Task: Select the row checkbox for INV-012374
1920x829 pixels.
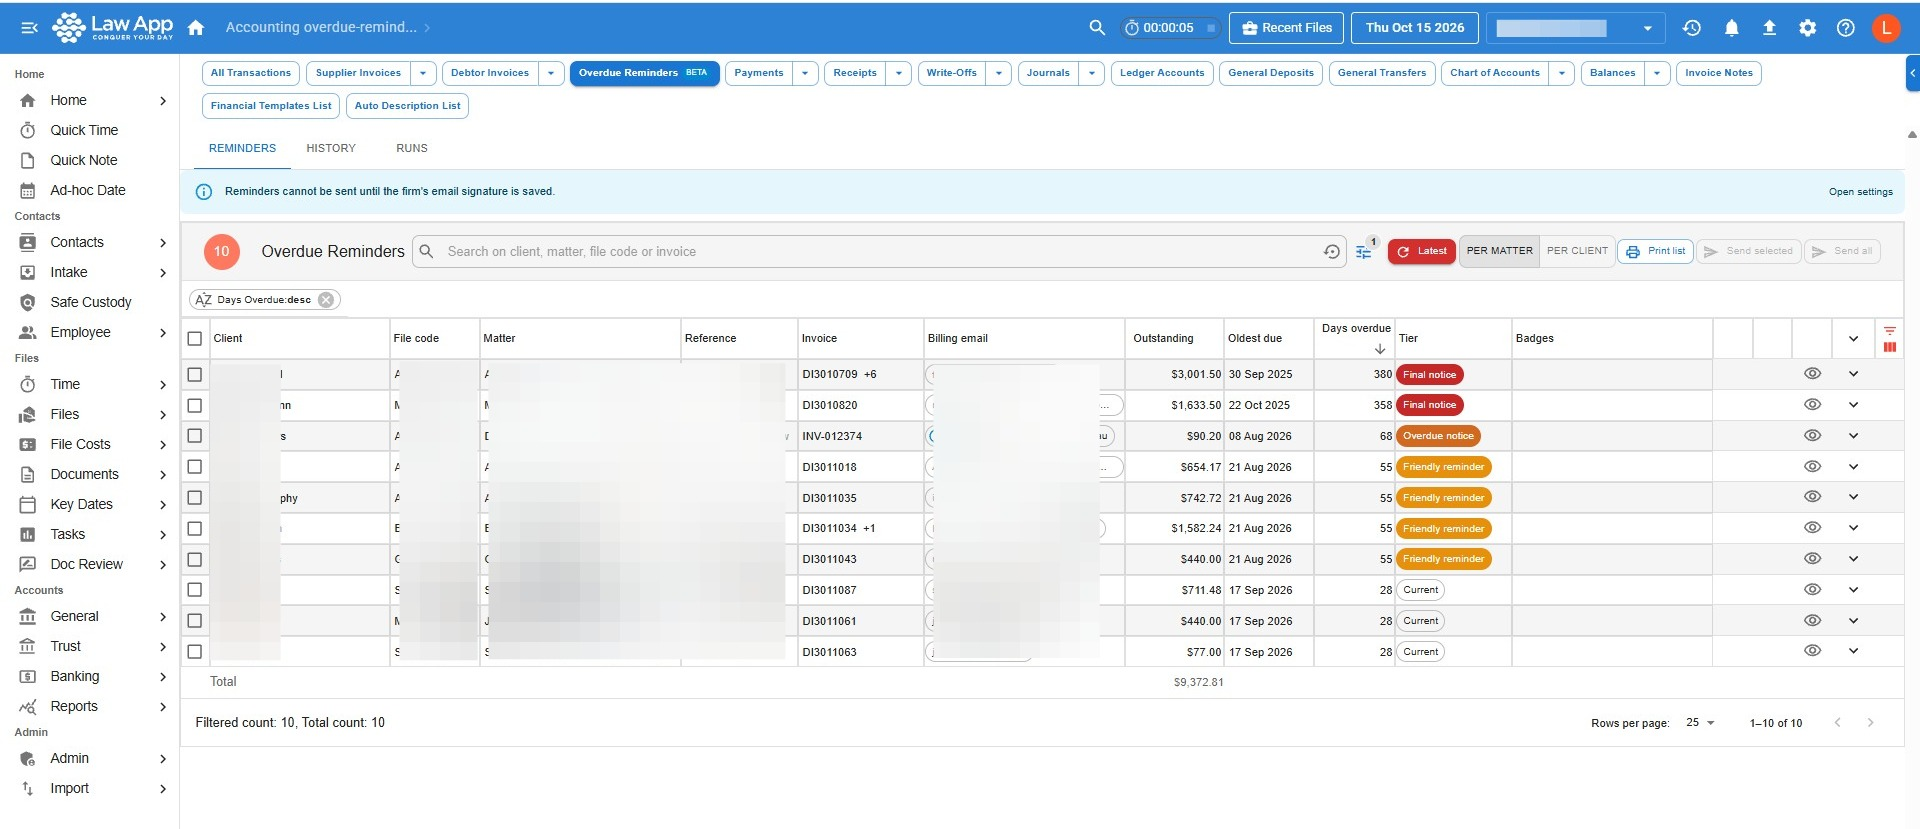Action: pos(195,436)
